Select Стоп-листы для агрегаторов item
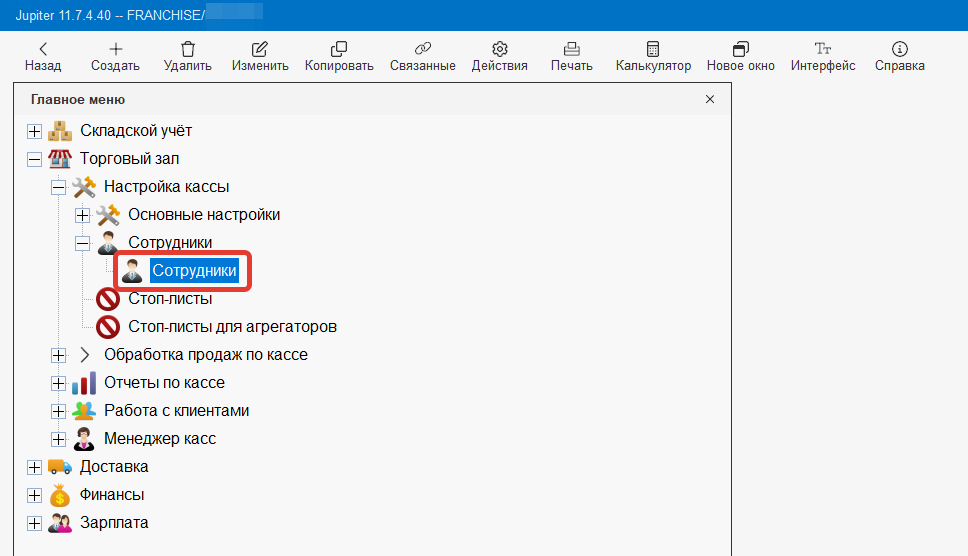 [x=232, y=327]
